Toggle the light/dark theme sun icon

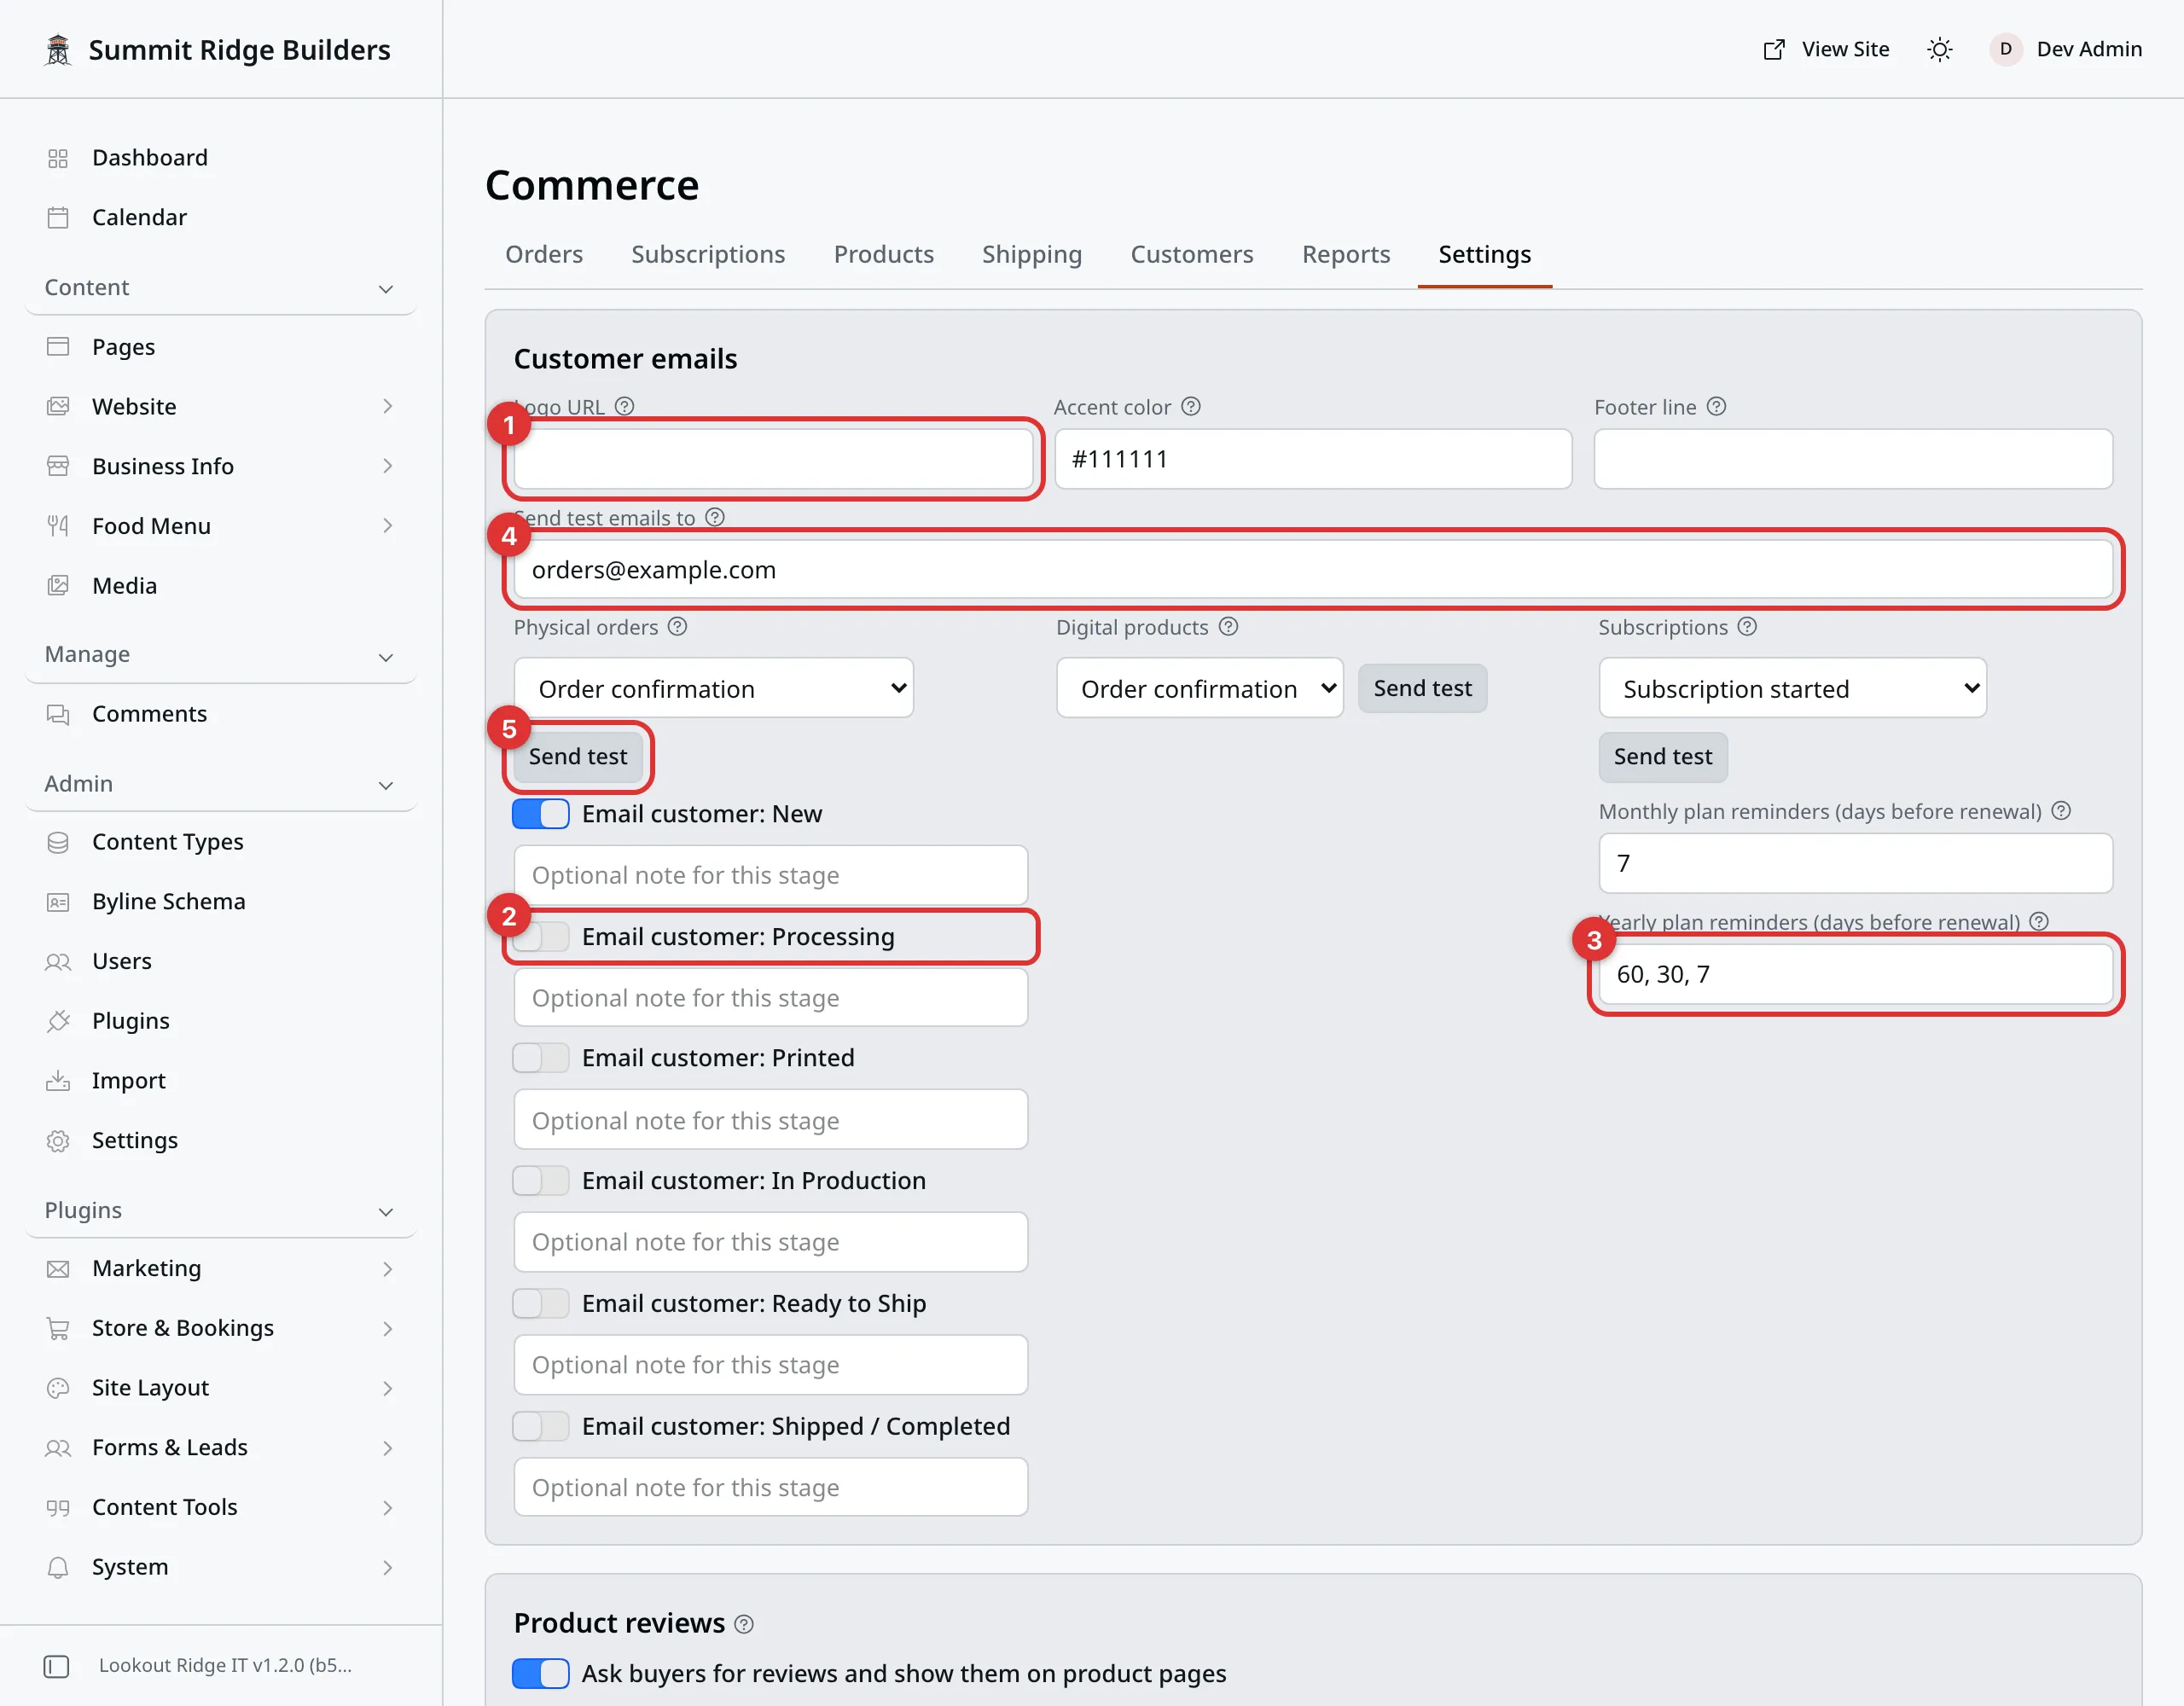(x=1939, y=49)
